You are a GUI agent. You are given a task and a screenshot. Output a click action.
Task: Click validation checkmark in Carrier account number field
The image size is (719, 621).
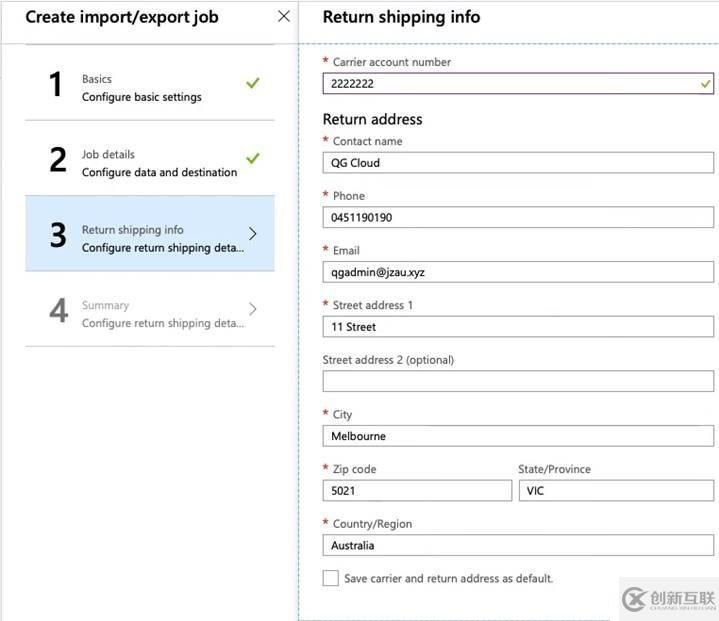(x=705, y=83)
